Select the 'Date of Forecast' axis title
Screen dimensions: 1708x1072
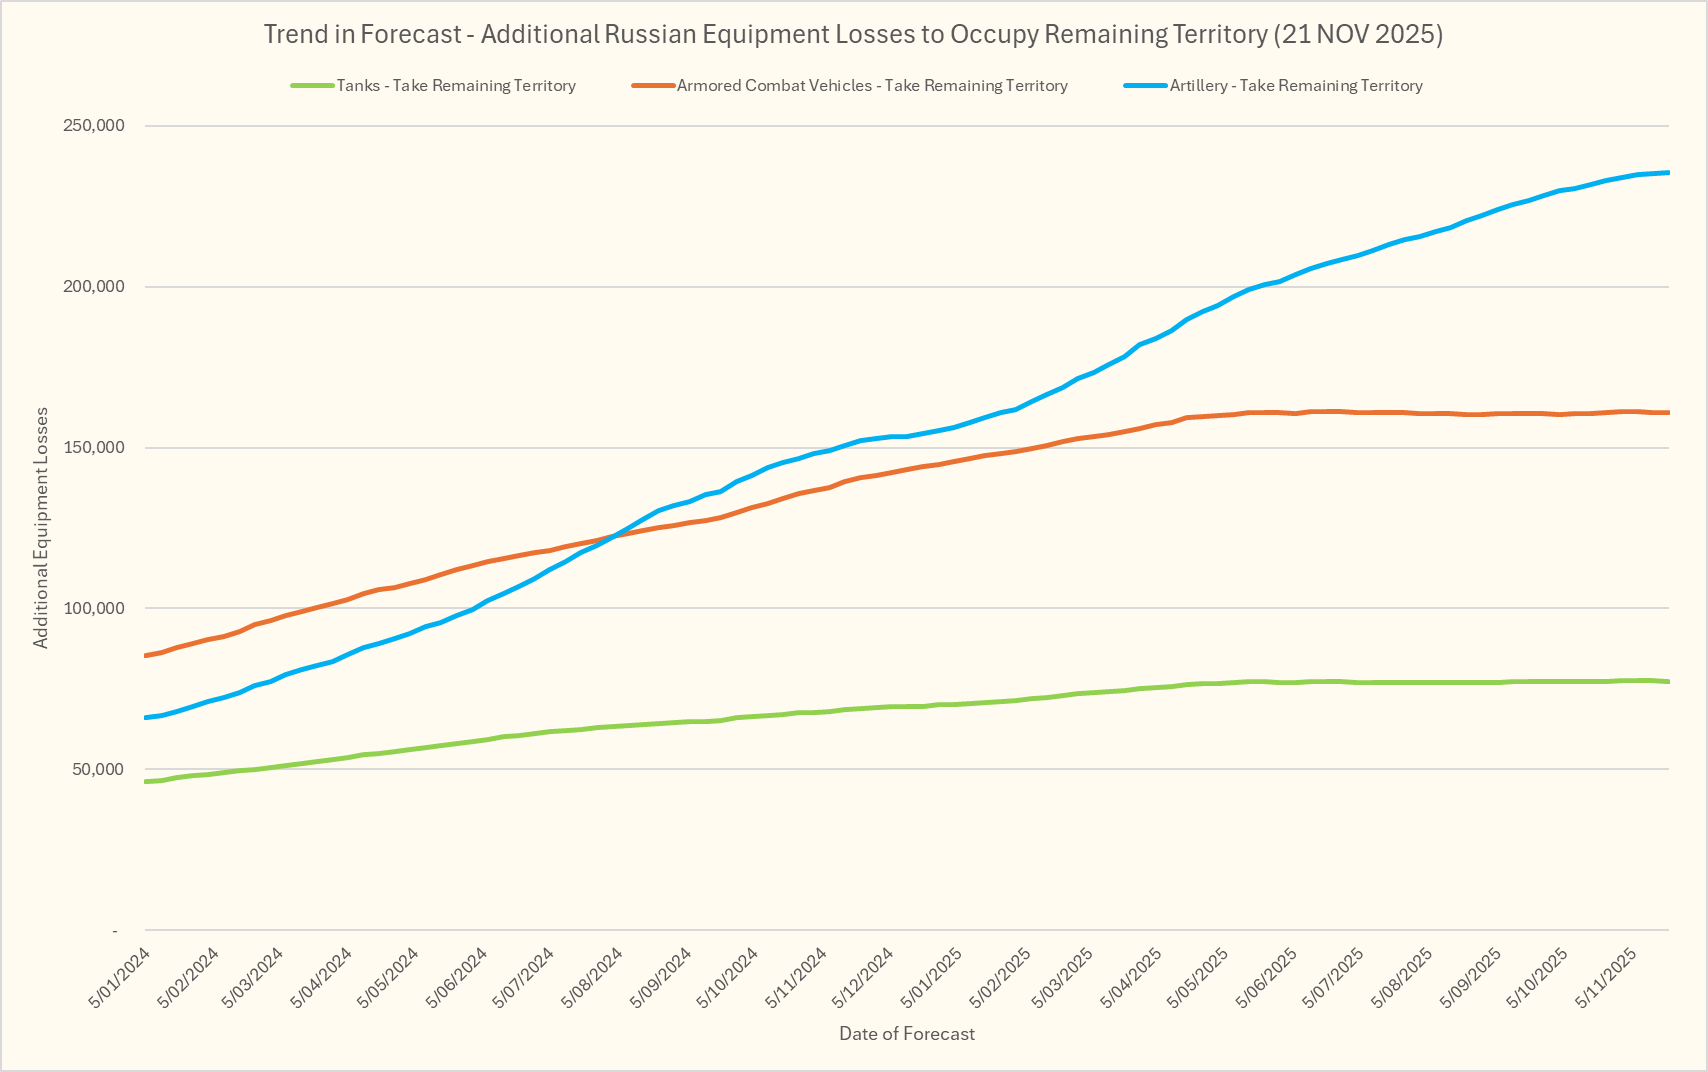click(x=906, y=1034)
